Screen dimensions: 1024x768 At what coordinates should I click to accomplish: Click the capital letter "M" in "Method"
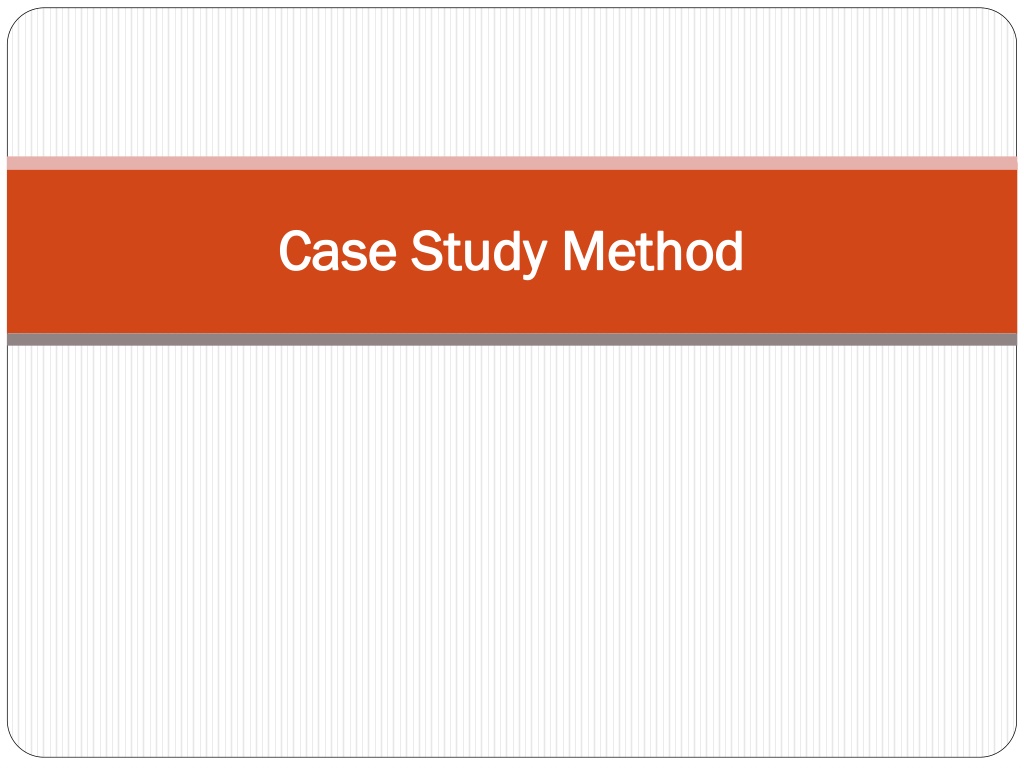click(583, 251)
